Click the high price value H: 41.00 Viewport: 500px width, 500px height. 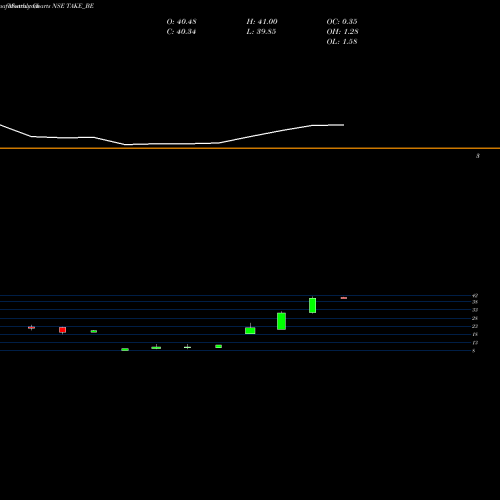click(x=262, y=22)
